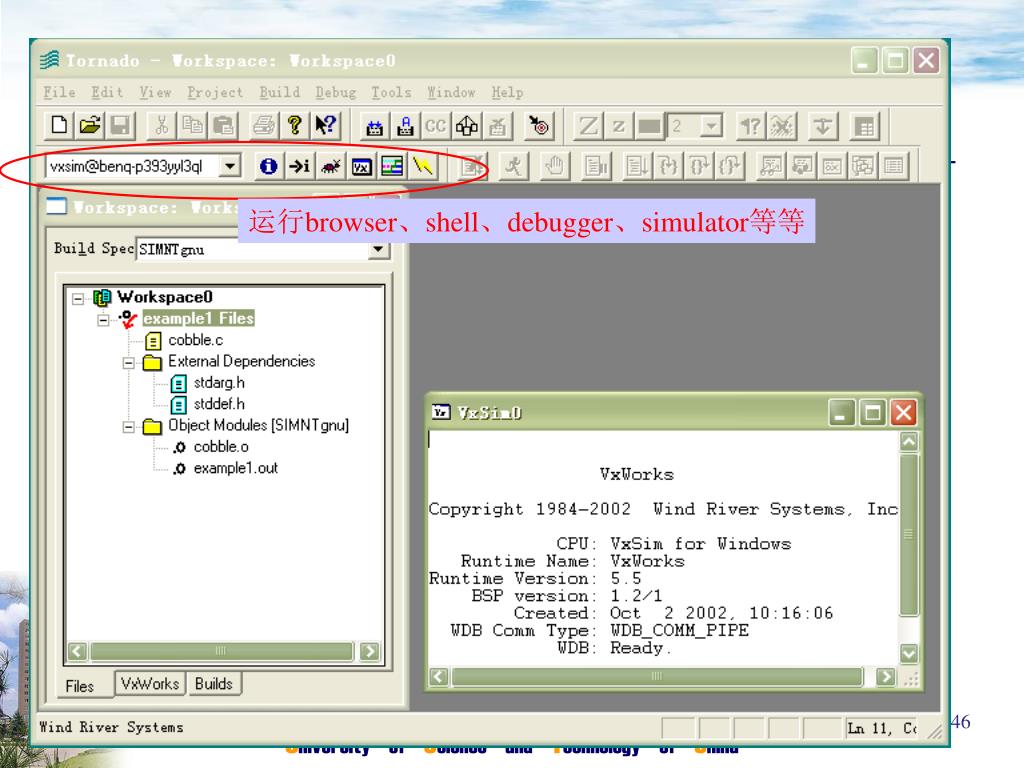Switch to the Files tab

(80, 686)
